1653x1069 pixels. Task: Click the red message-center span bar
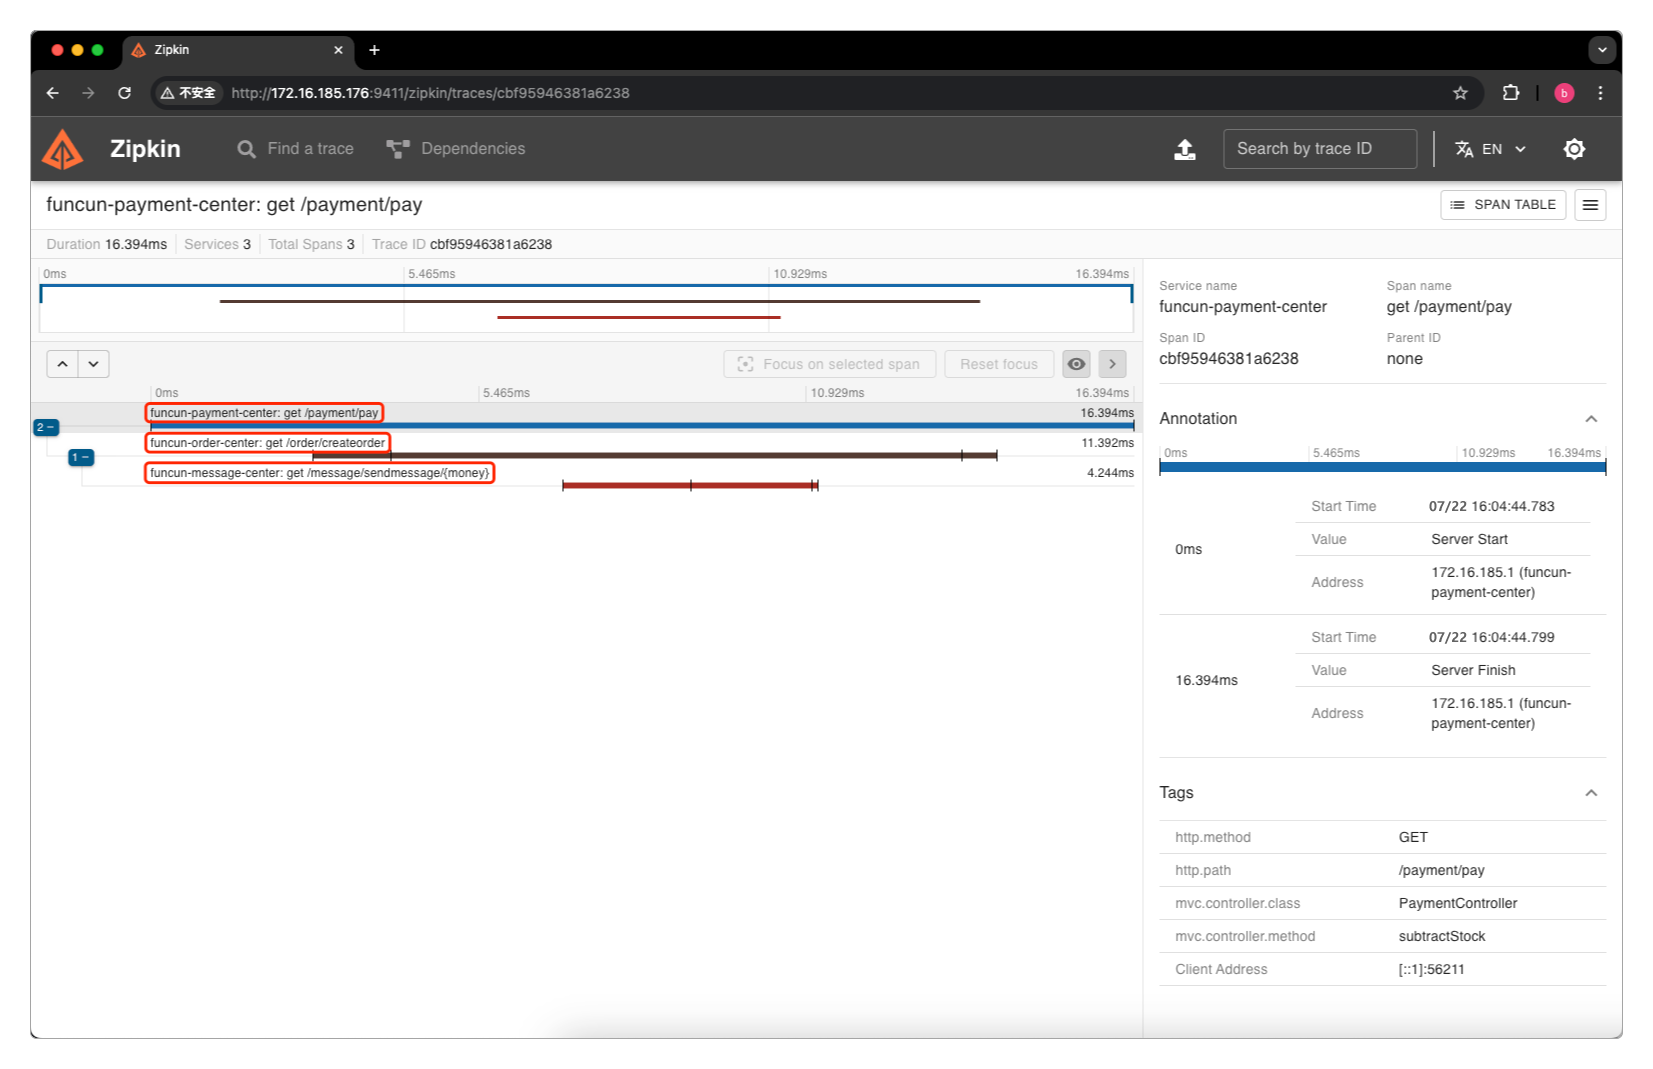pos(690,486)
